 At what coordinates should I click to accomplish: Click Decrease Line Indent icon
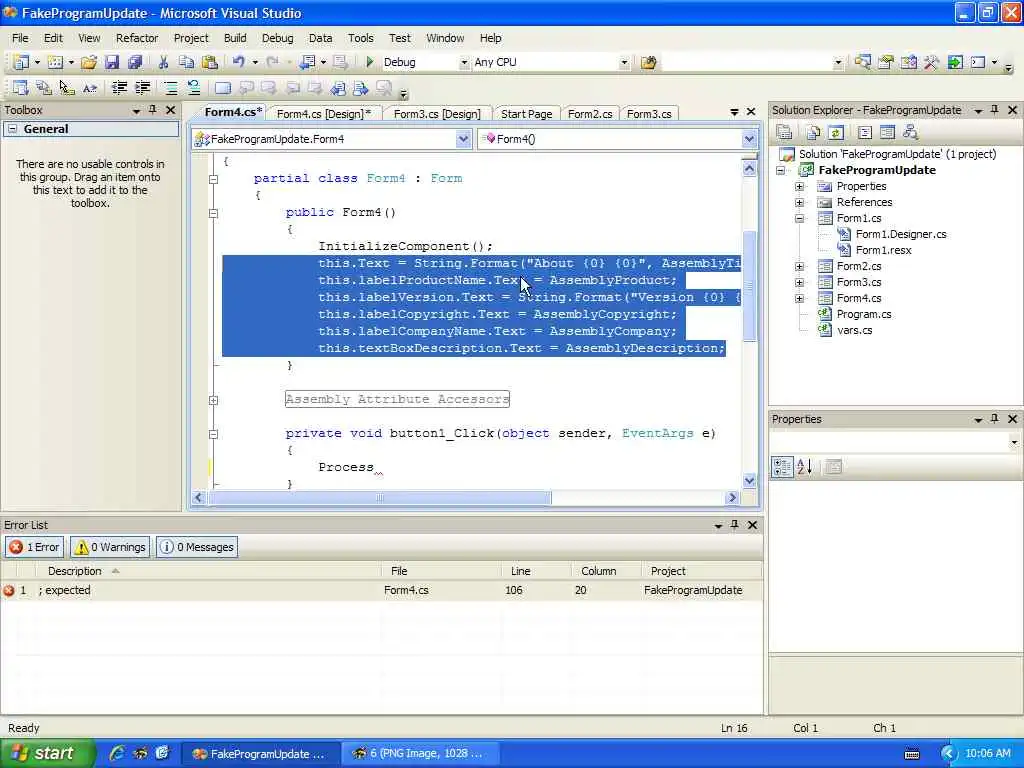119,88
